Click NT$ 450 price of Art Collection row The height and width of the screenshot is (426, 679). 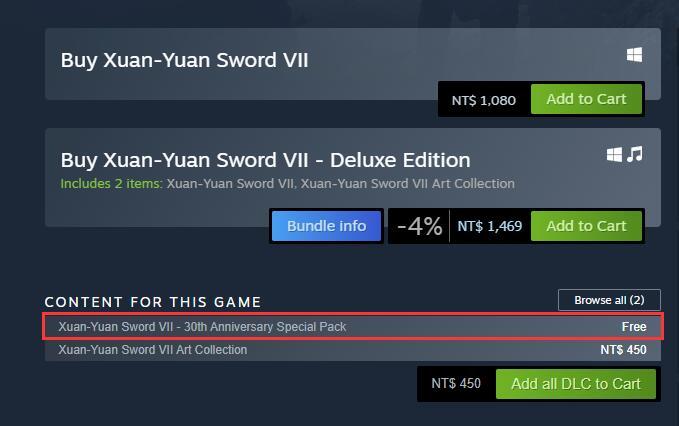pos(623,350)
